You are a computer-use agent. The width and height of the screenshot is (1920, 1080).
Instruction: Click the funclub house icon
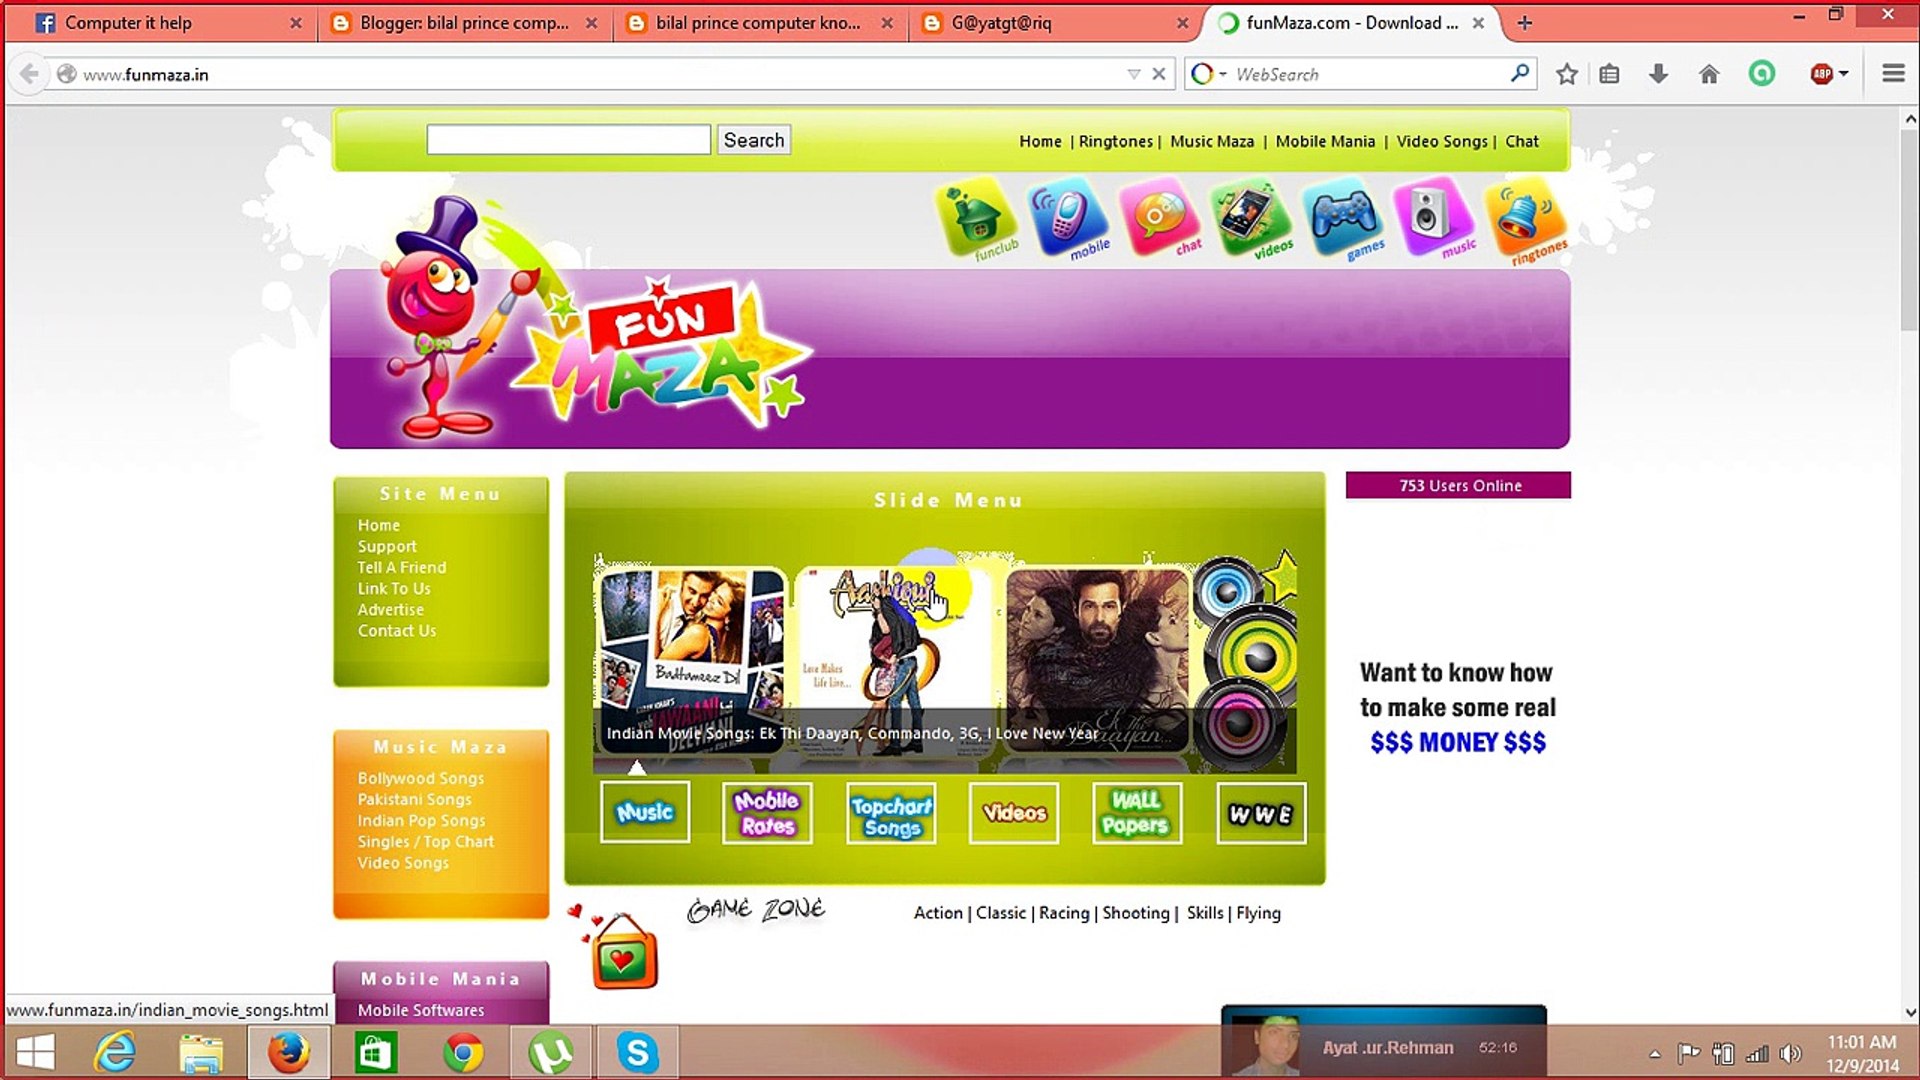977,215
